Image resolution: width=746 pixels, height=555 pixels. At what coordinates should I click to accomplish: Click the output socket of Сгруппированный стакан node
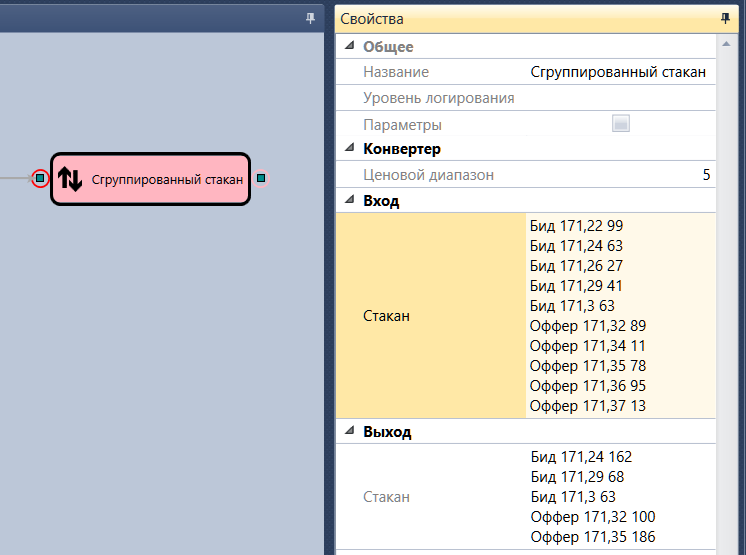(x=261, y=178)
